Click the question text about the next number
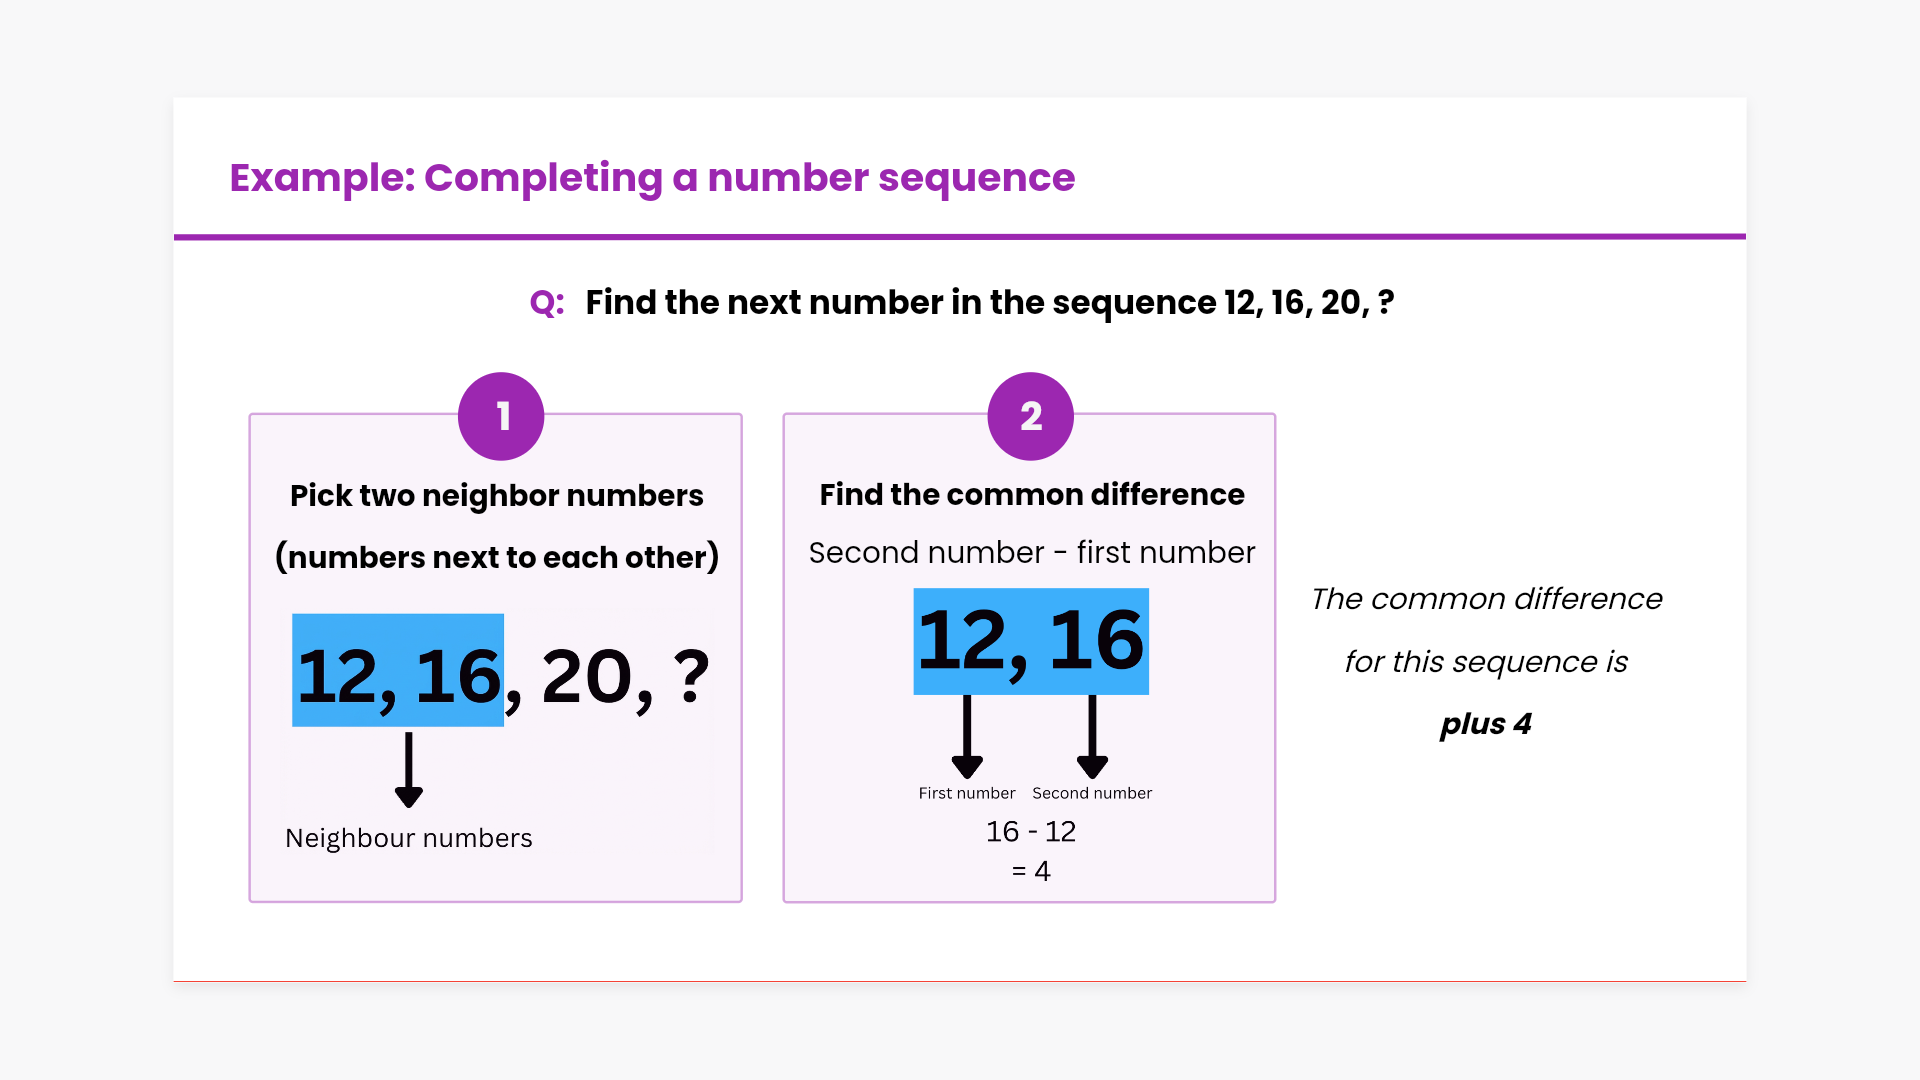Viewport: 1920px width, 1080px height. 989,303
